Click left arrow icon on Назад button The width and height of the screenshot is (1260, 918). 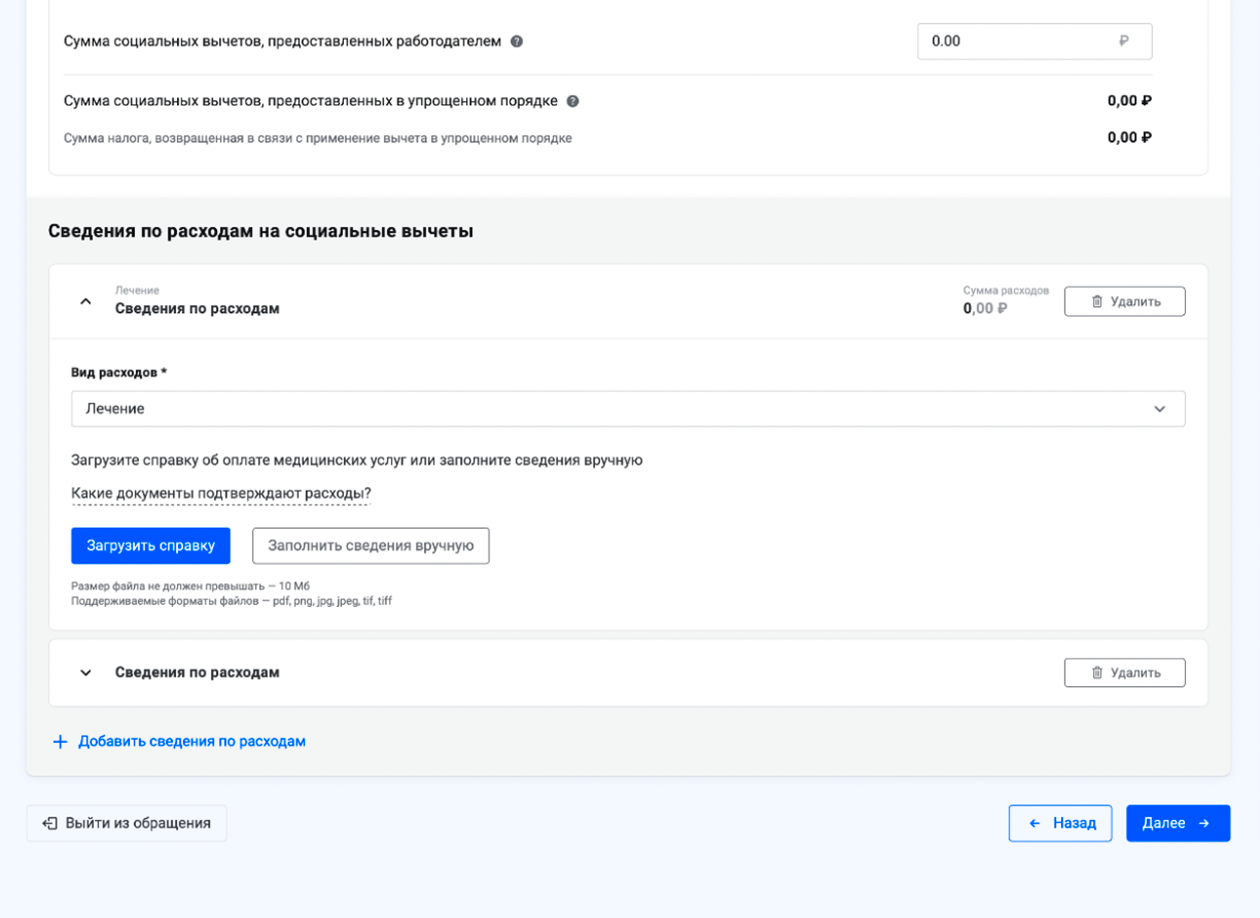[1036, 824]
